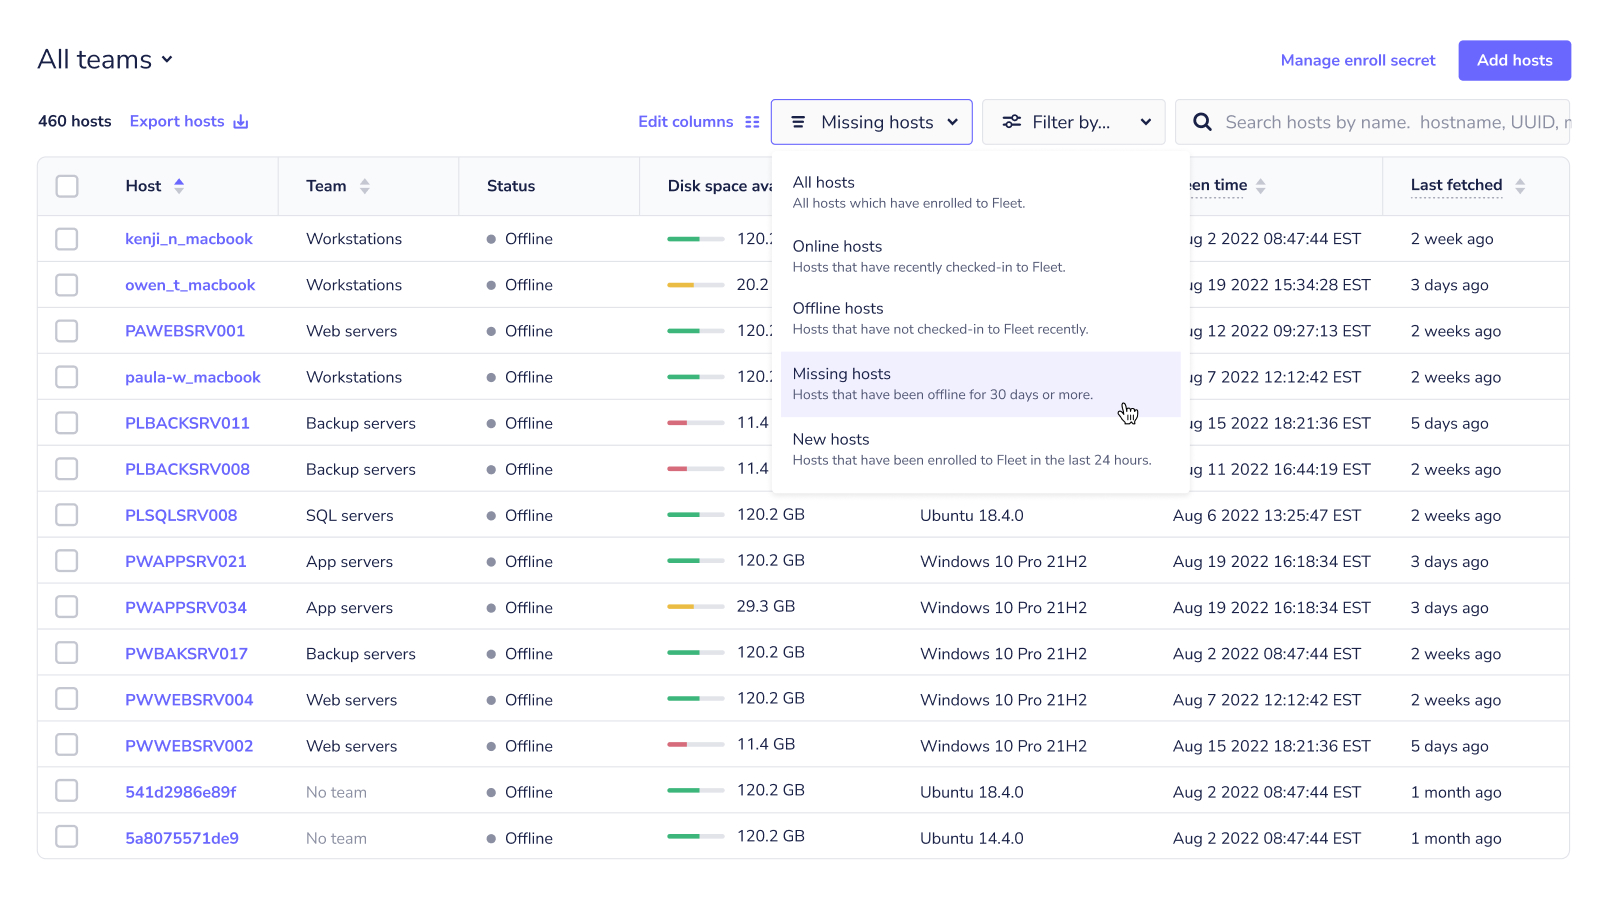This screenshot has width=1600, height=900.
Task: Choose Online hosts option
Action: coord(980,256)
